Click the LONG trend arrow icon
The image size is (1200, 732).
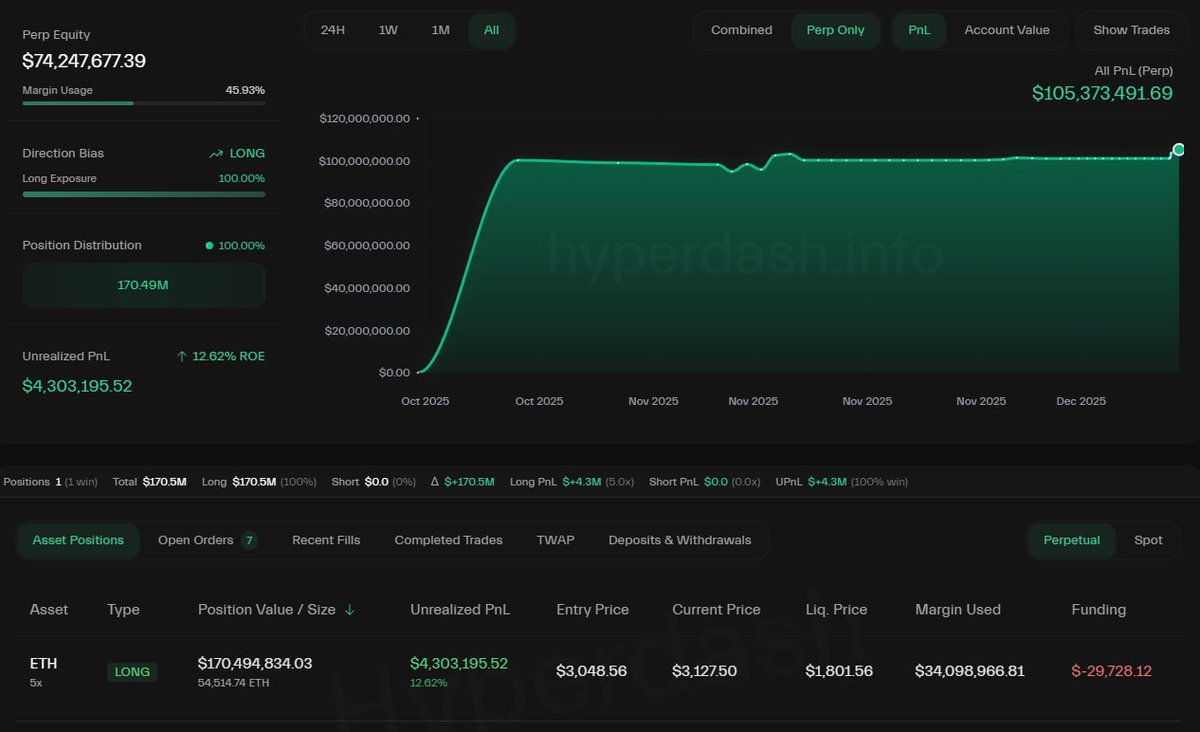216,154
